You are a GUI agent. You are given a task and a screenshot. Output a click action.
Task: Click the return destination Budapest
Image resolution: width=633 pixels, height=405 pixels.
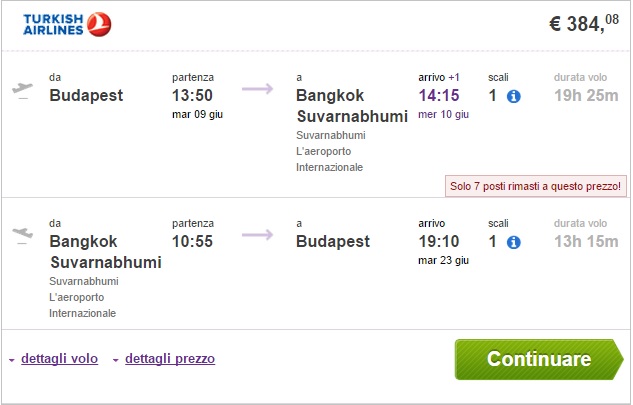[333, 241]
